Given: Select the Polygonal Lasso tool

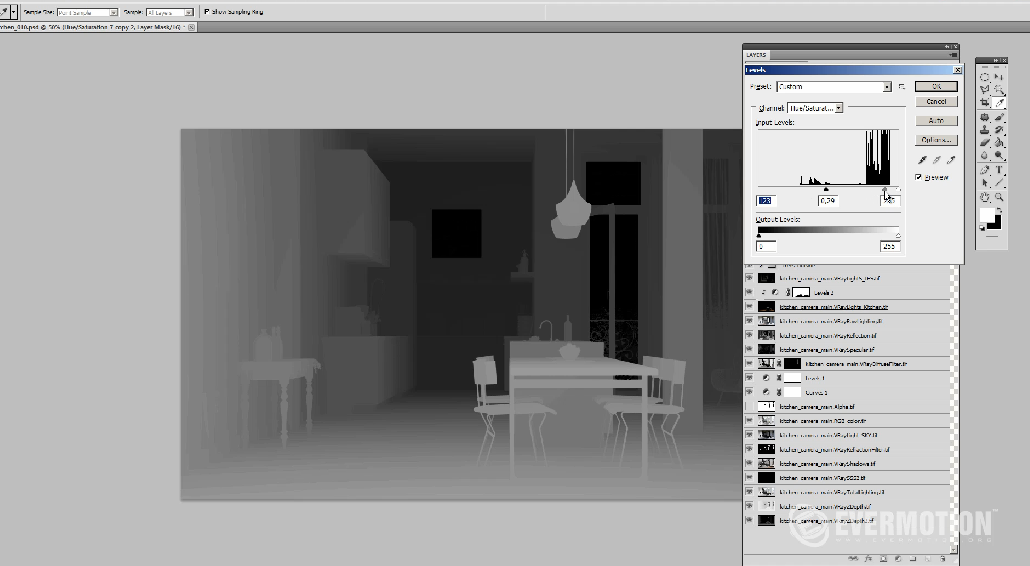Looking at the screenshot, I should (x=984, y=89).
